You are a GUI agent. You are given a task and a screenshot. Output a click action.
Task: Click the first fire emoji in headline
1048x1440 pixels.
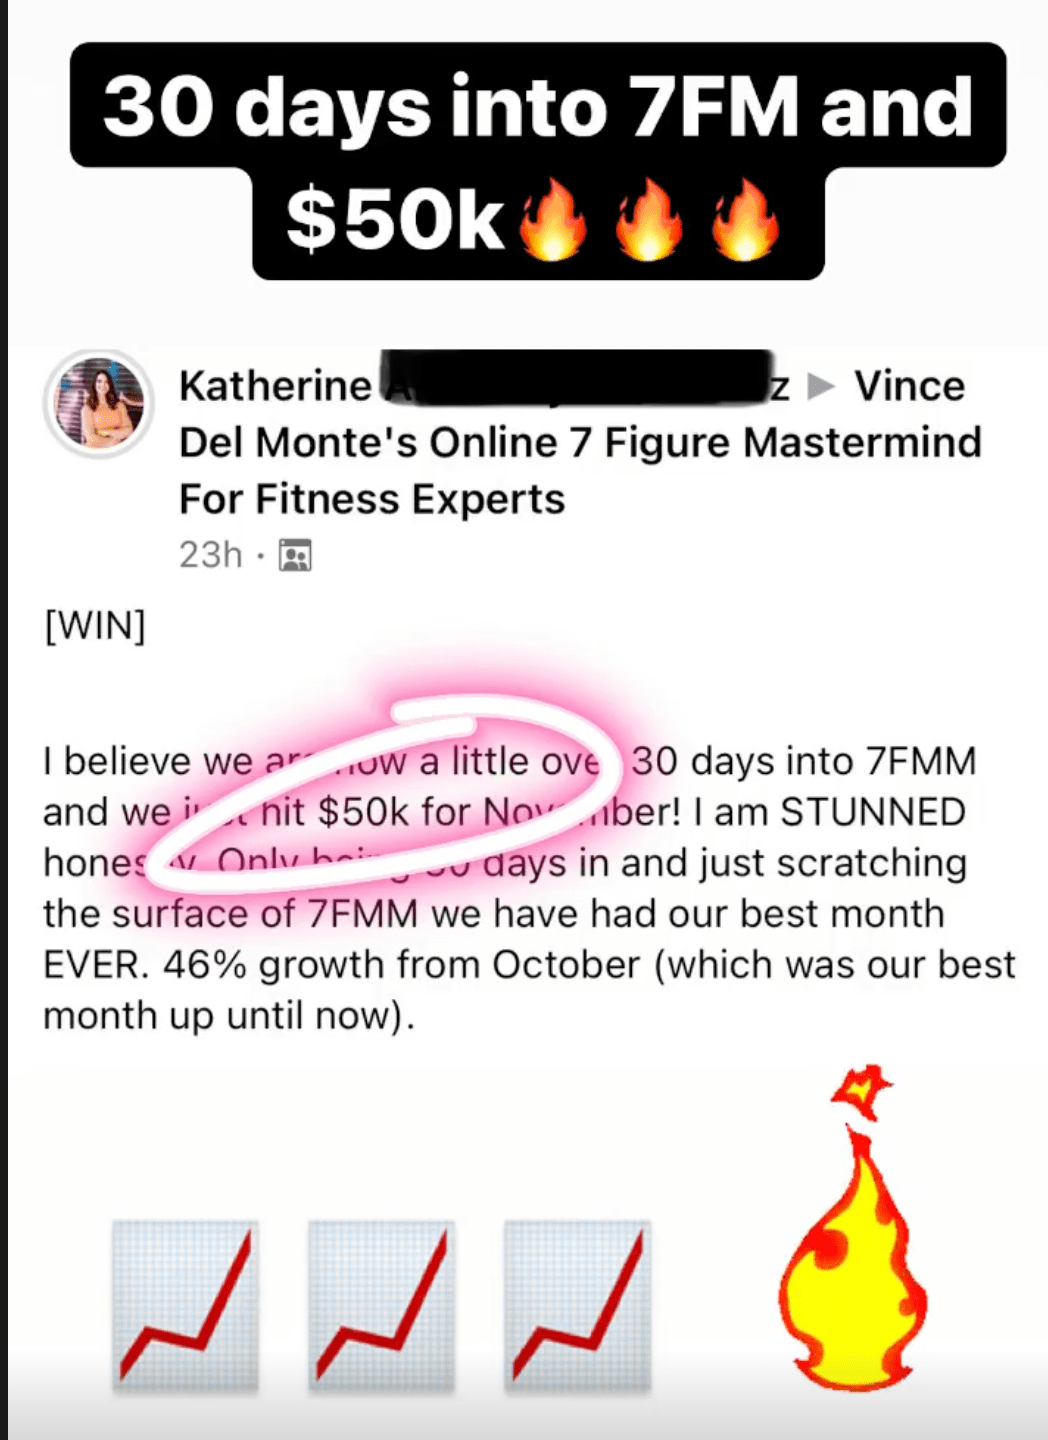(x=553, y=222)
